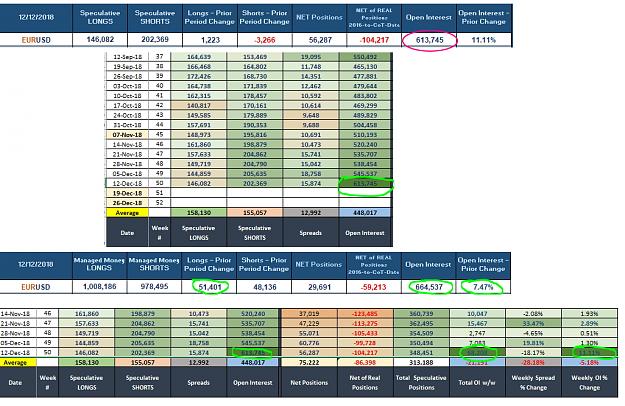Select the orange 140,817 longs cell
Viewport: 625px width, 406px height.
coord(199,106)
